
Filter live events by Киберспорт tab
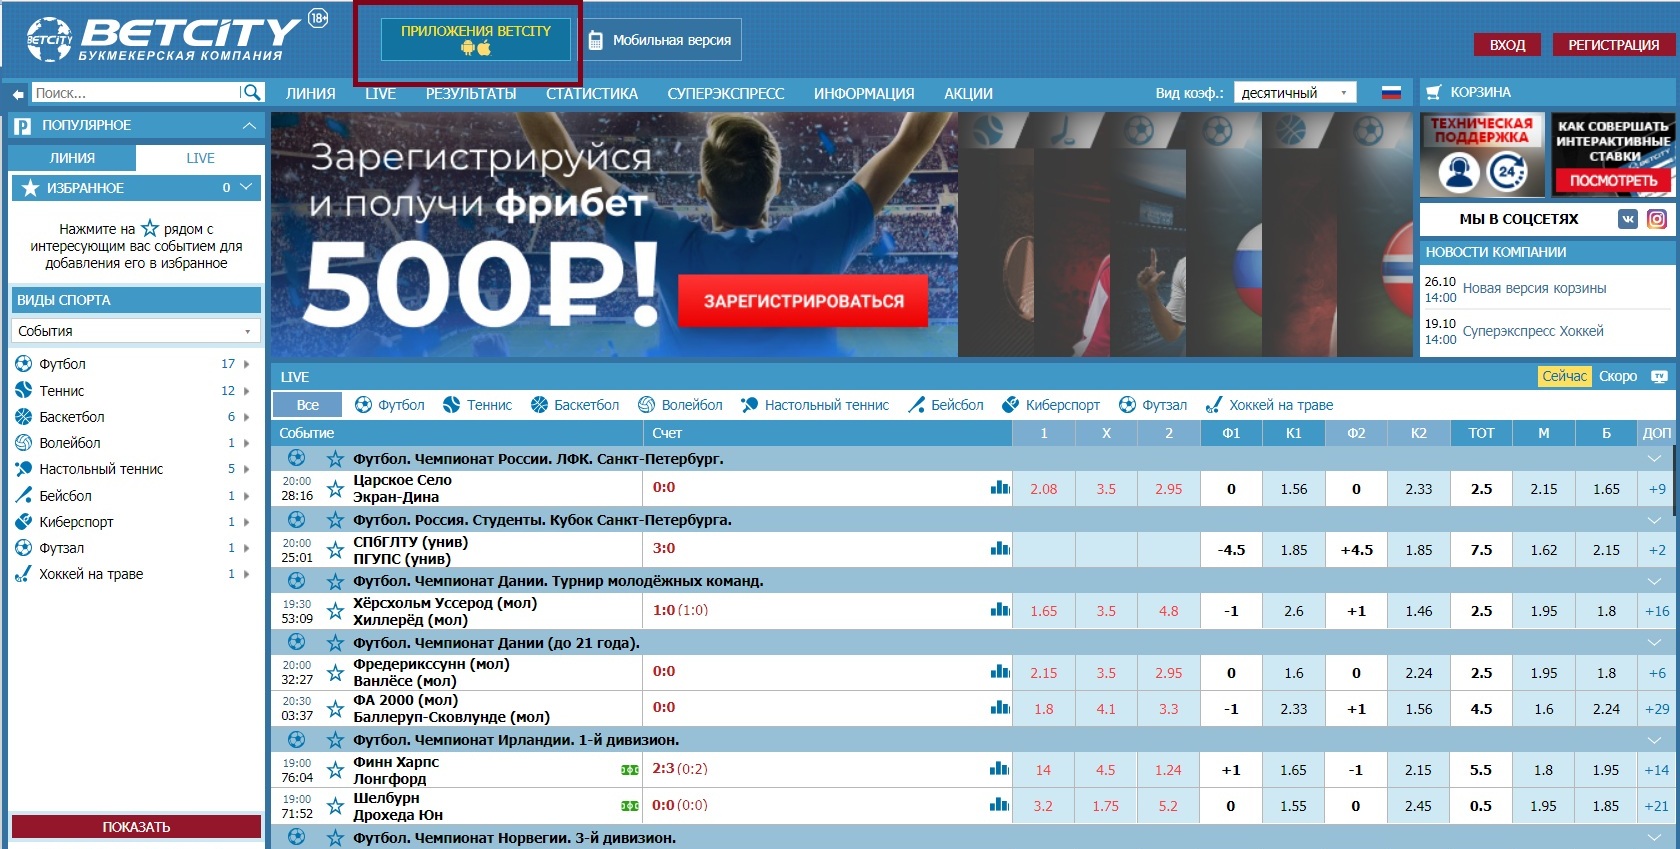1051,405
